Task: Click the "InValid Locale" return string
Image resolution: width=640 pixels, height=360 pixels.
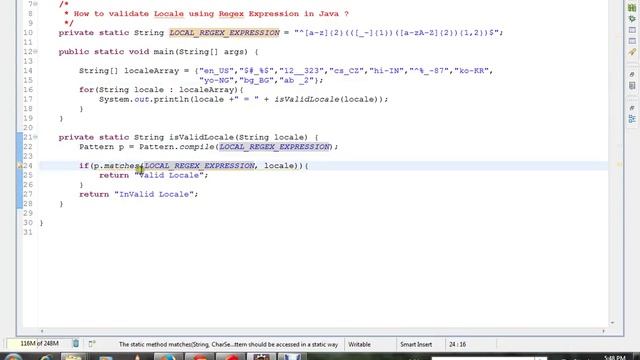Action: click(x=154, y=194)
